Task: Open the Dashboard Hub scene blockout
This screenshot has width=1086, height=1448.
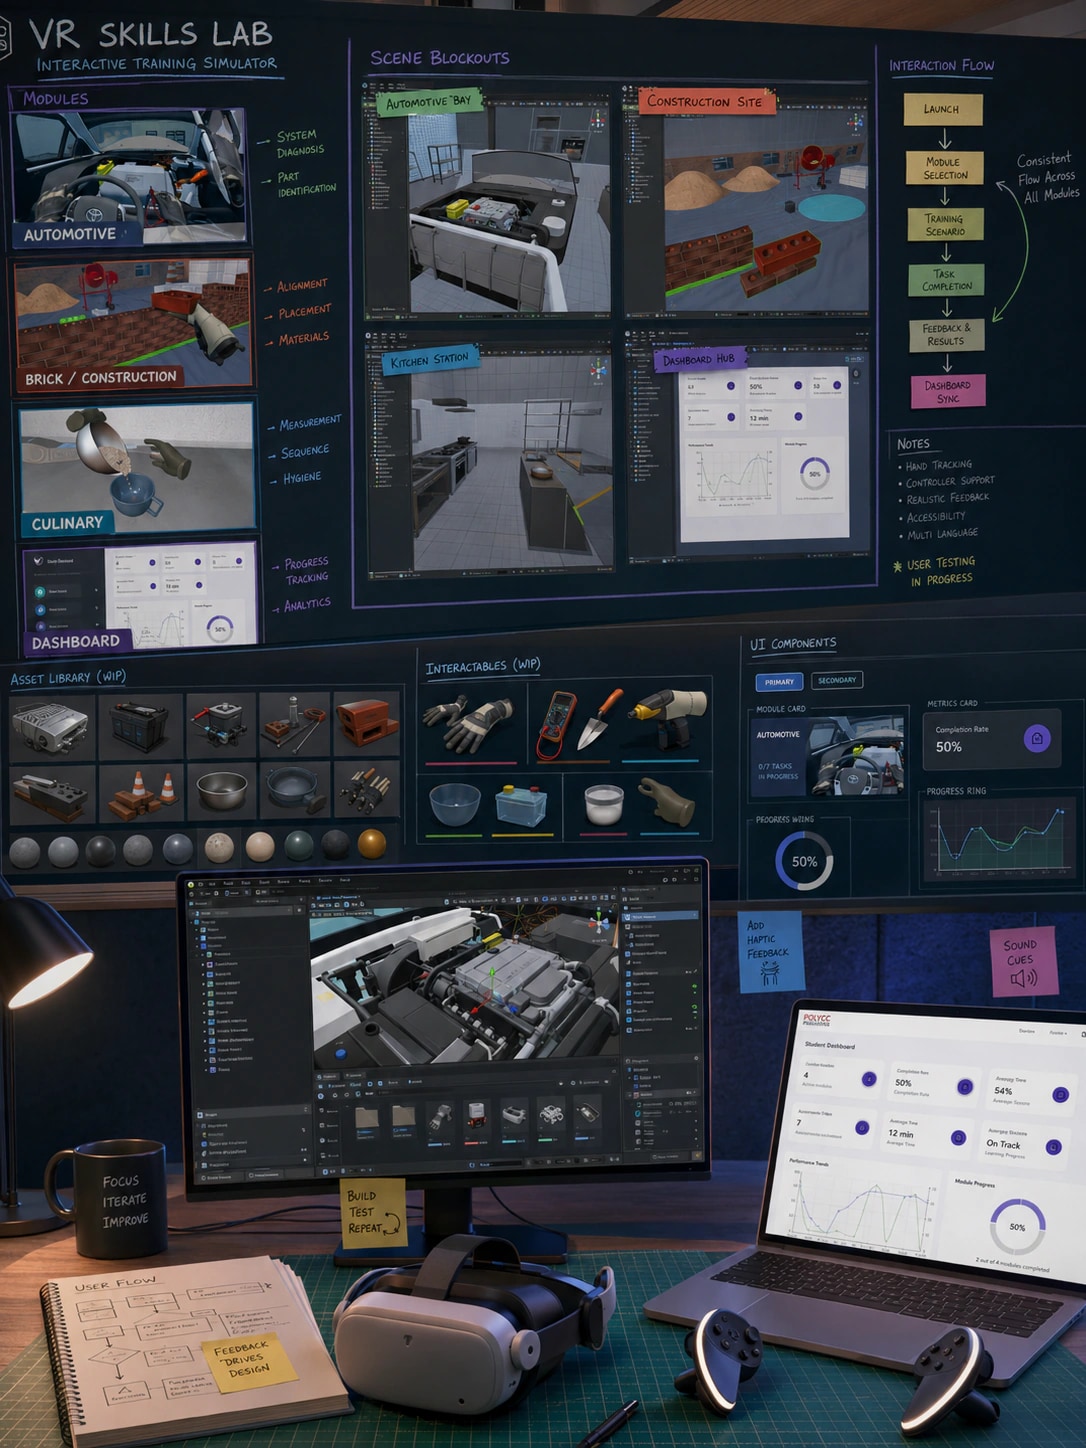Action: (x=748, y=447)
